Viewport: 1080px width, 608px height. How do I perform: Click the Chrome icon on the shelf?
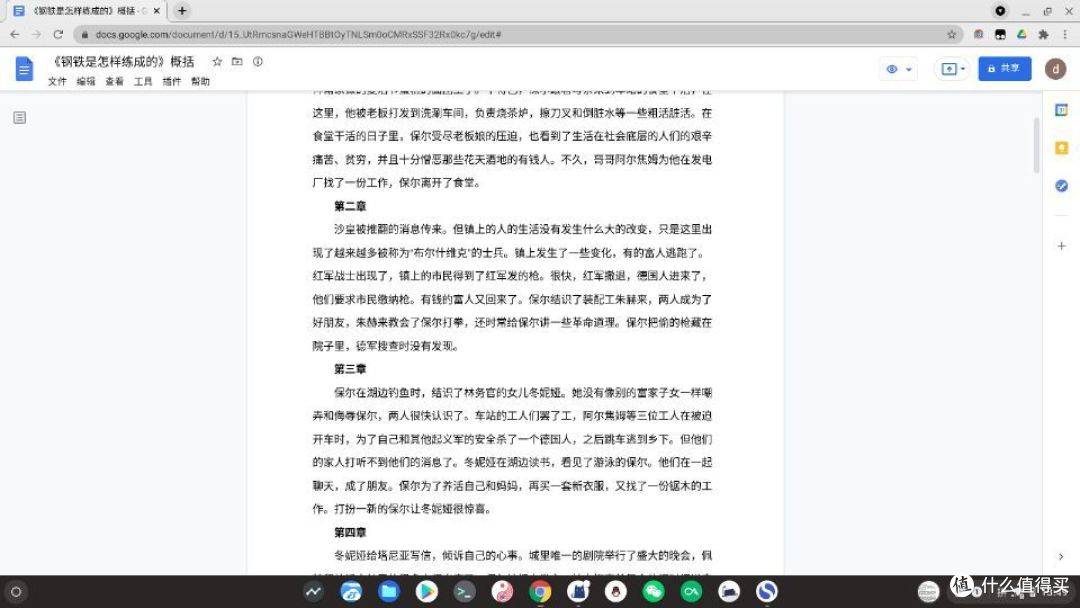point(540,591)
